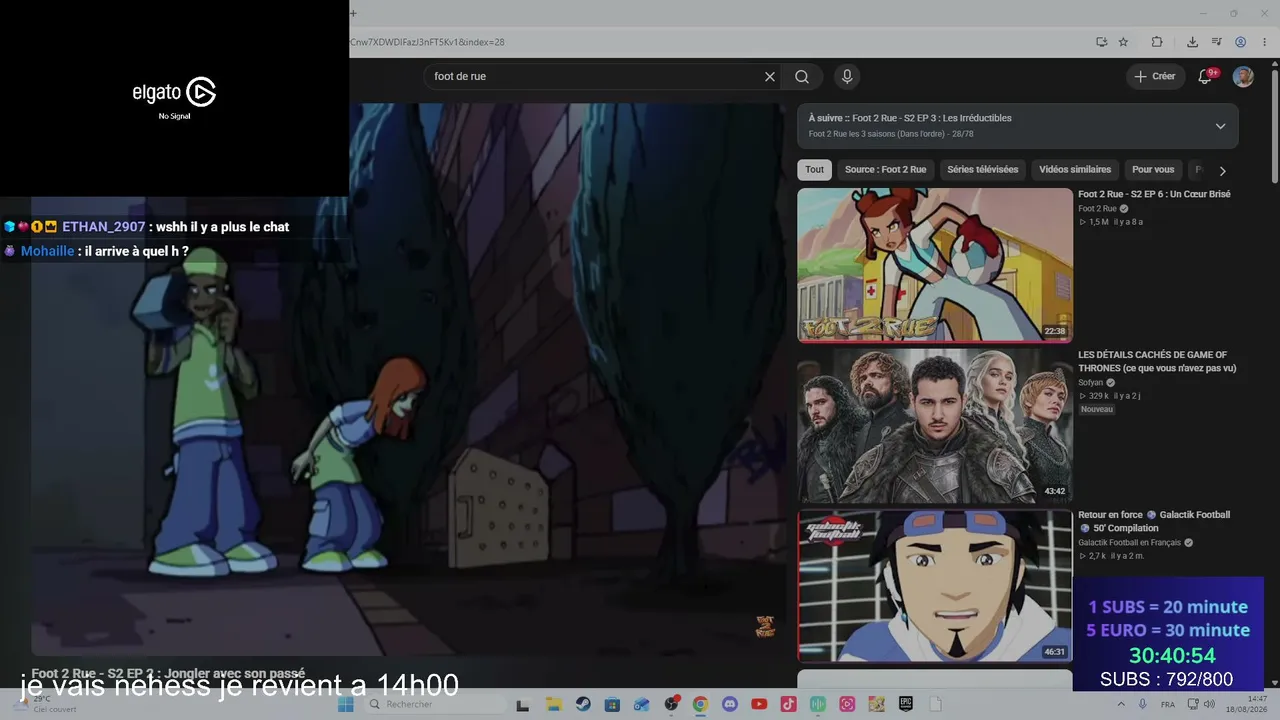Click the Créer button
The height and width of the screenshot is (720, 1280).
[1155, 77]
